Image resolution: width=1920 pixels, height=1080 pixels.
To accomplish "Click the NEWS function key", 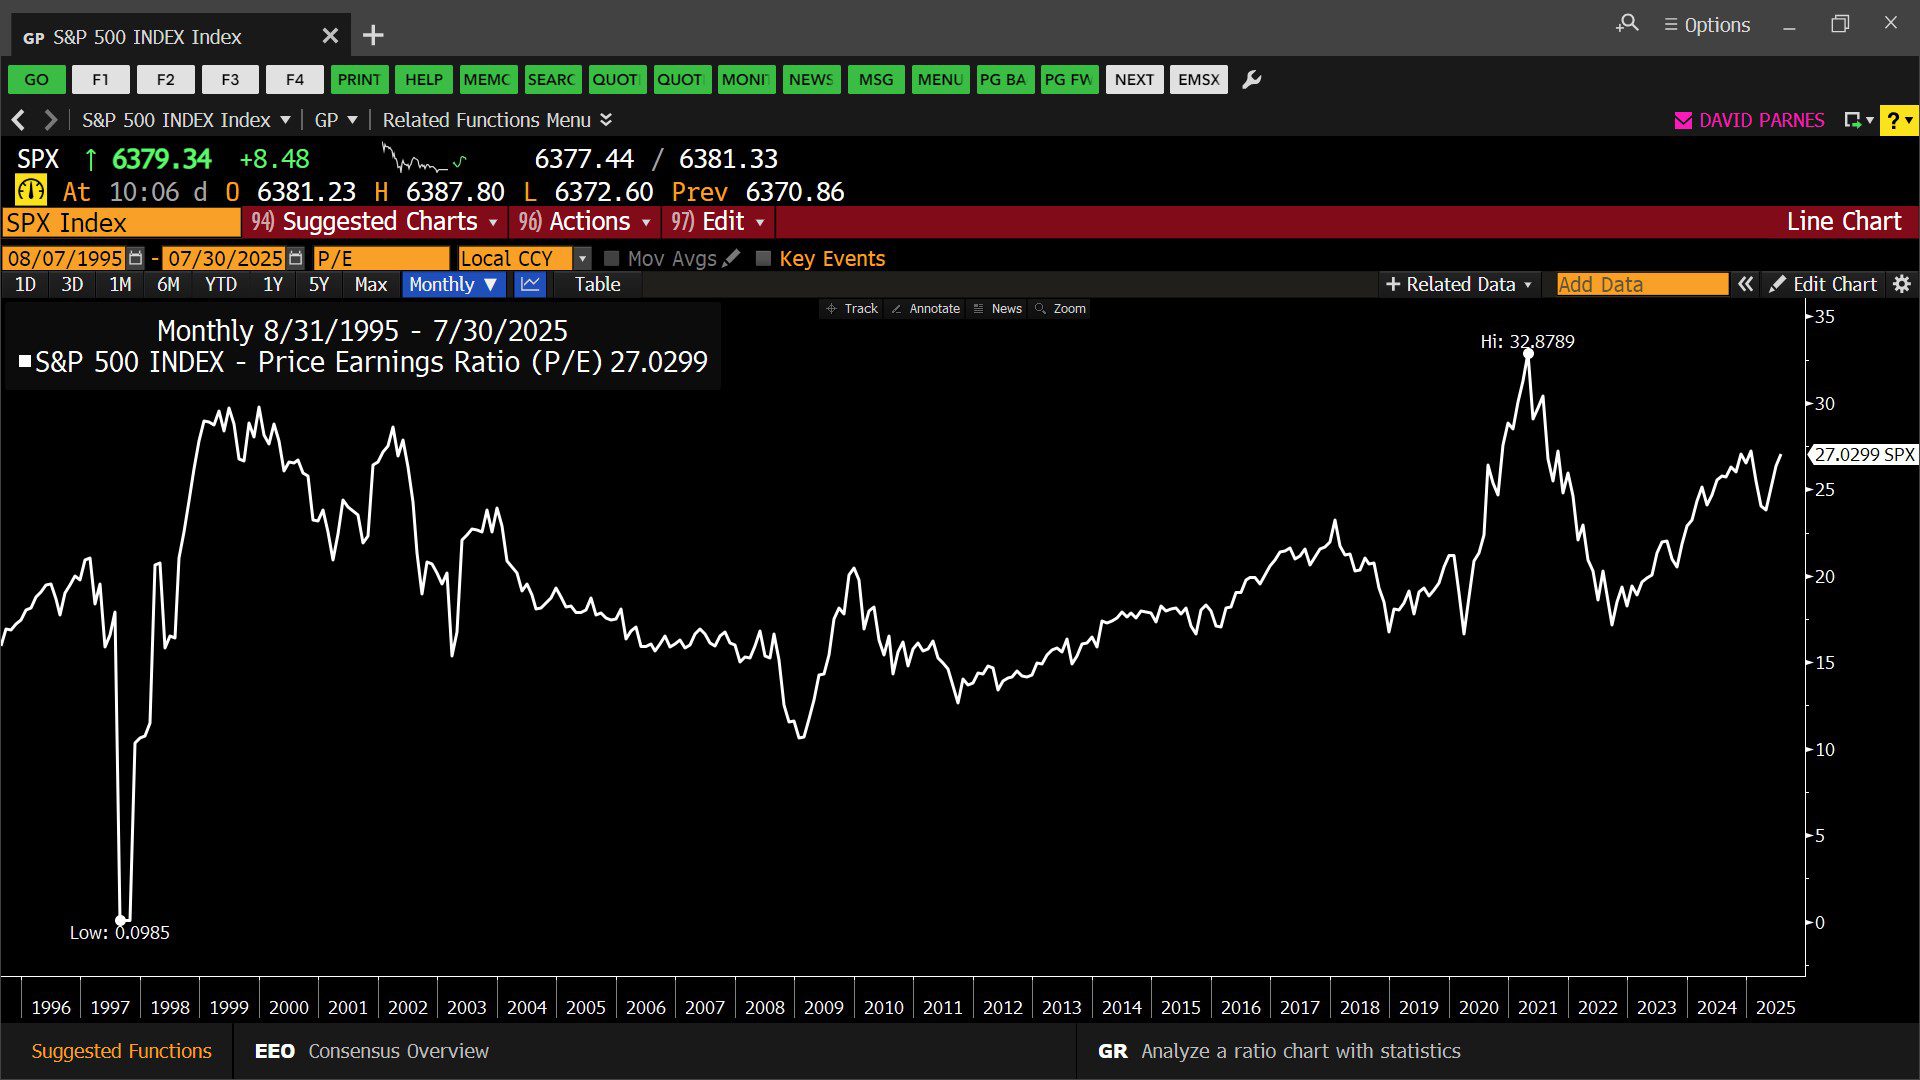I will click(x=811, y=79).
